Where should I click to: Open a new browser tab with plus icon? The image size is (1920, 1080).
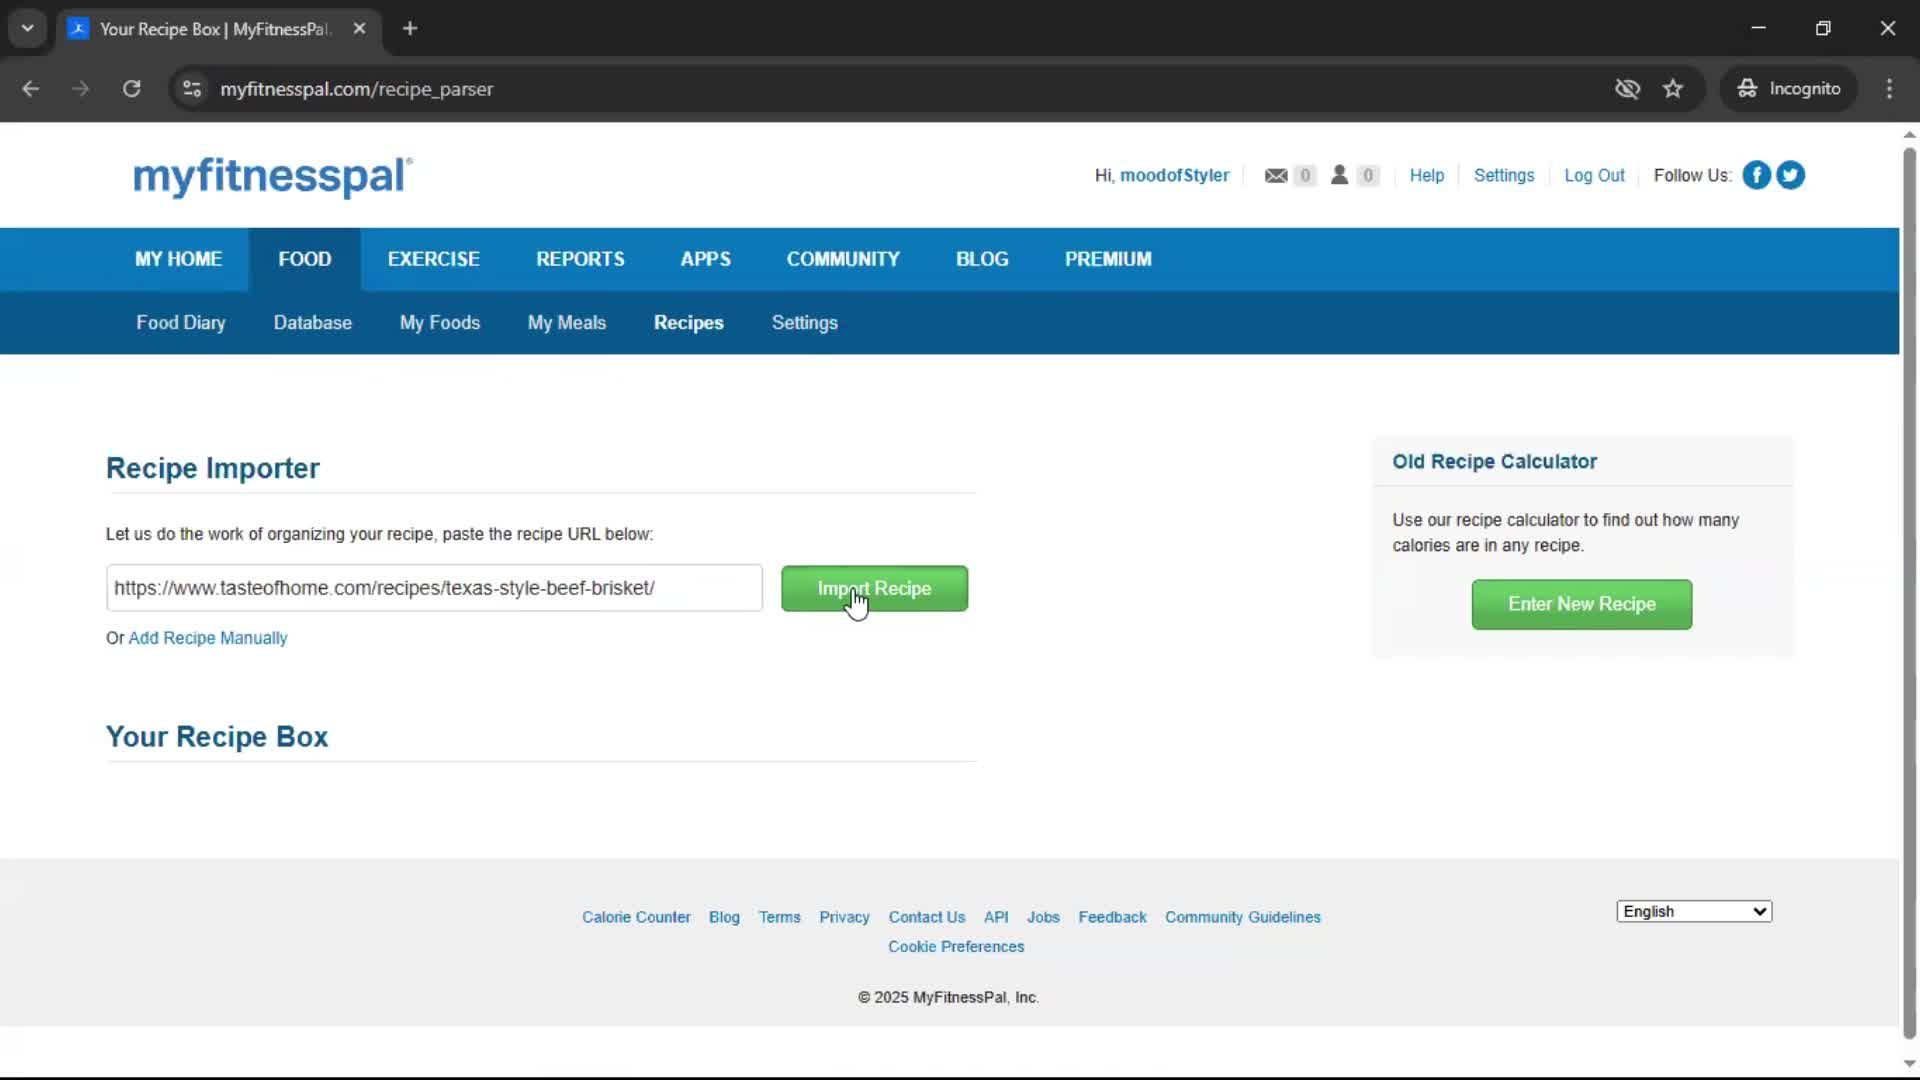(x=410, y=29)
